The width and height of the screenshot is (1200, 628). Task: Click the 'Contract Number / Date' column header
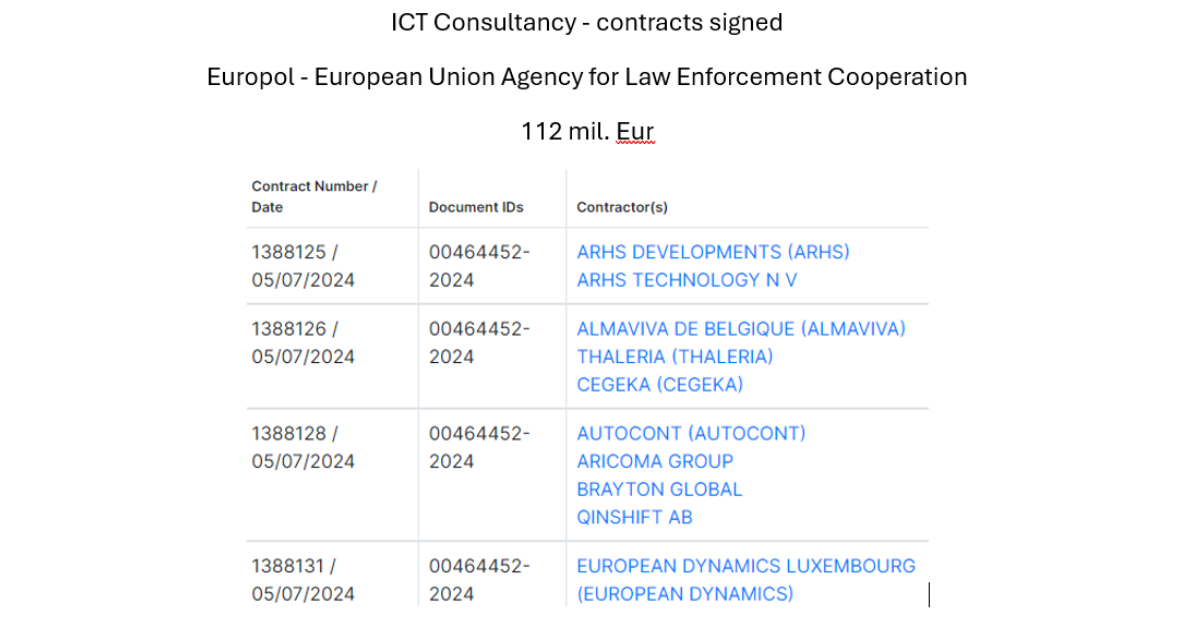click(x=314, y=197)
